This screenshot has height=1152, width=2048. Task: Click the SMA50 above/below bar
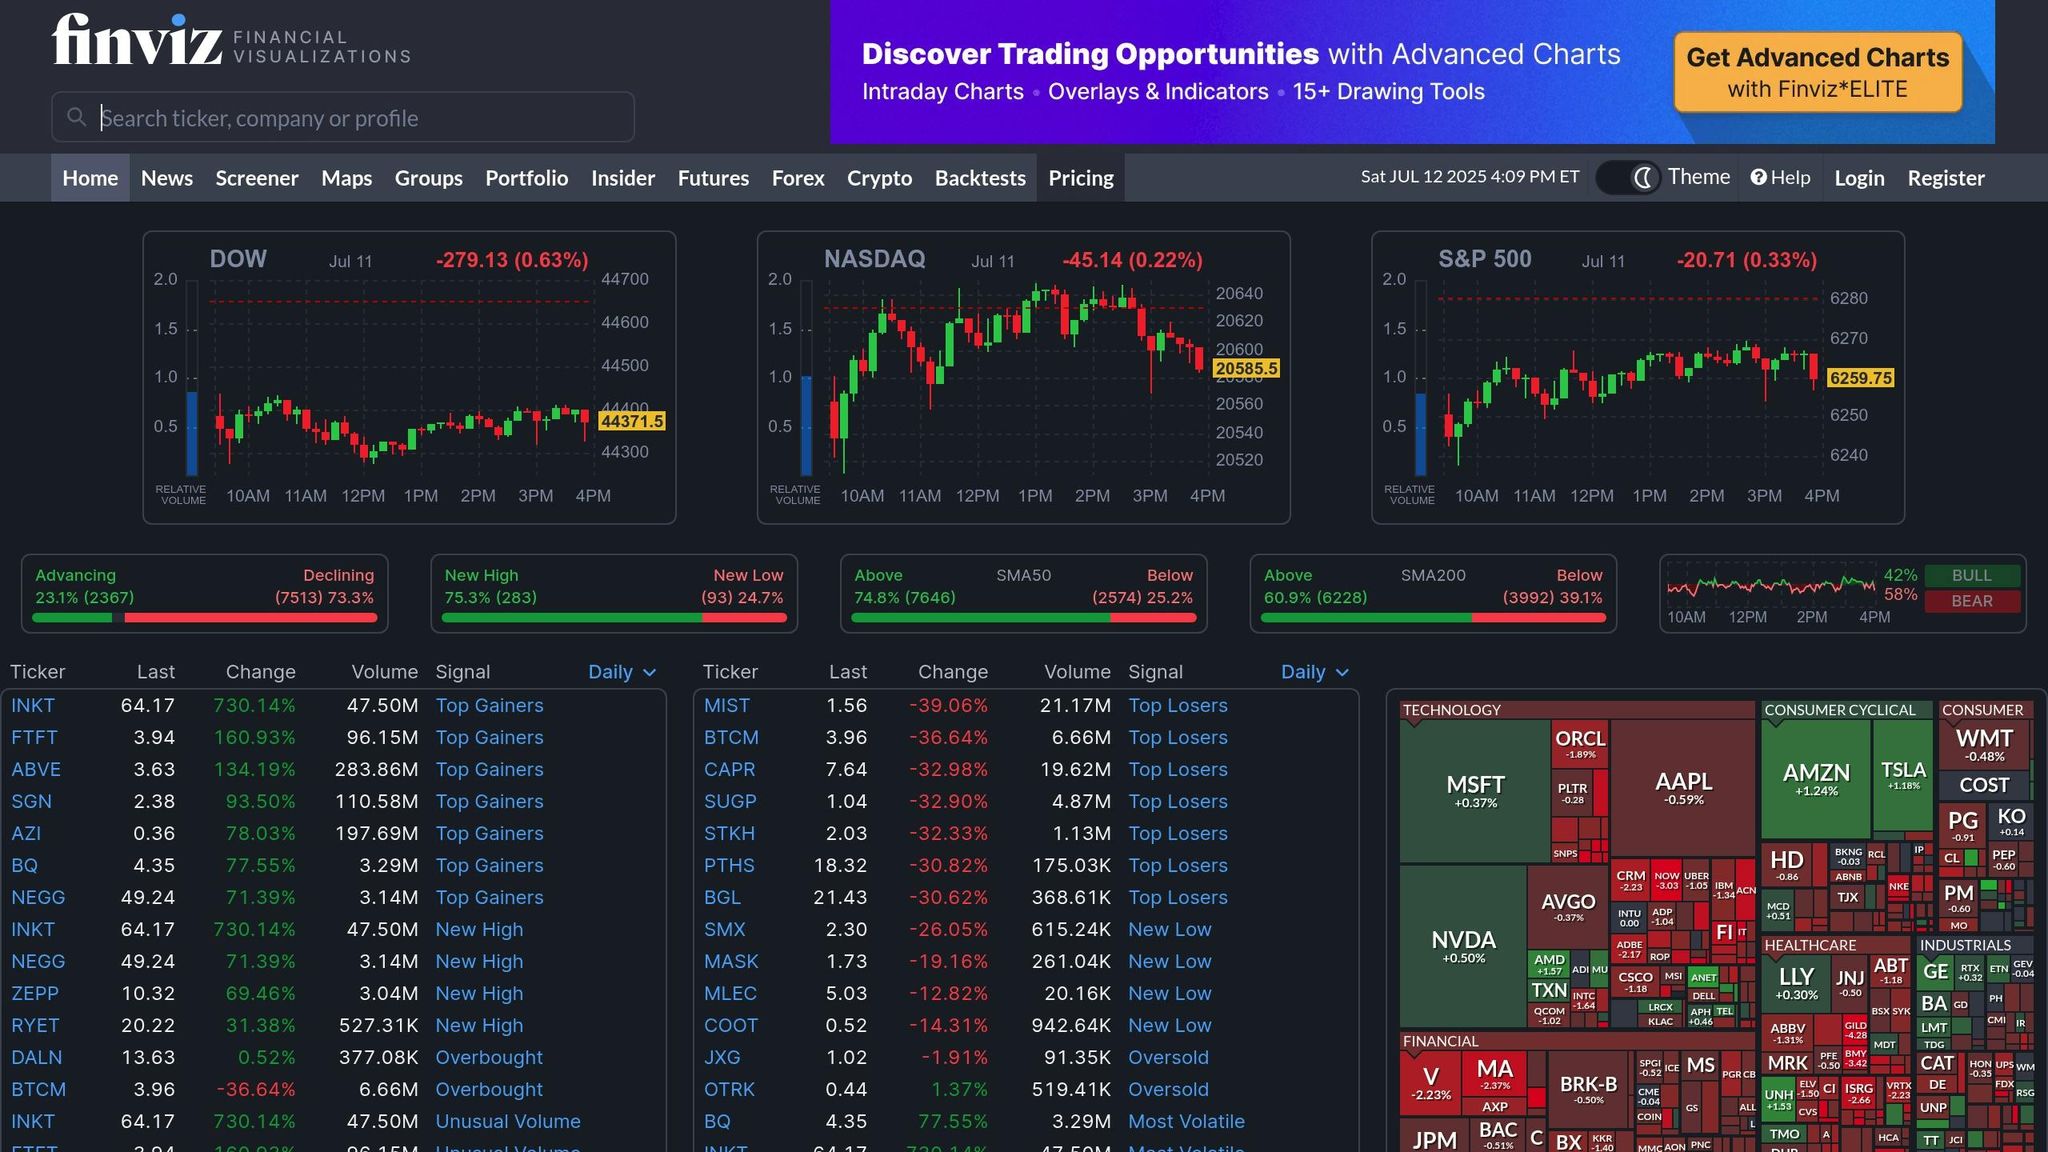click(x=1023, y=618)
